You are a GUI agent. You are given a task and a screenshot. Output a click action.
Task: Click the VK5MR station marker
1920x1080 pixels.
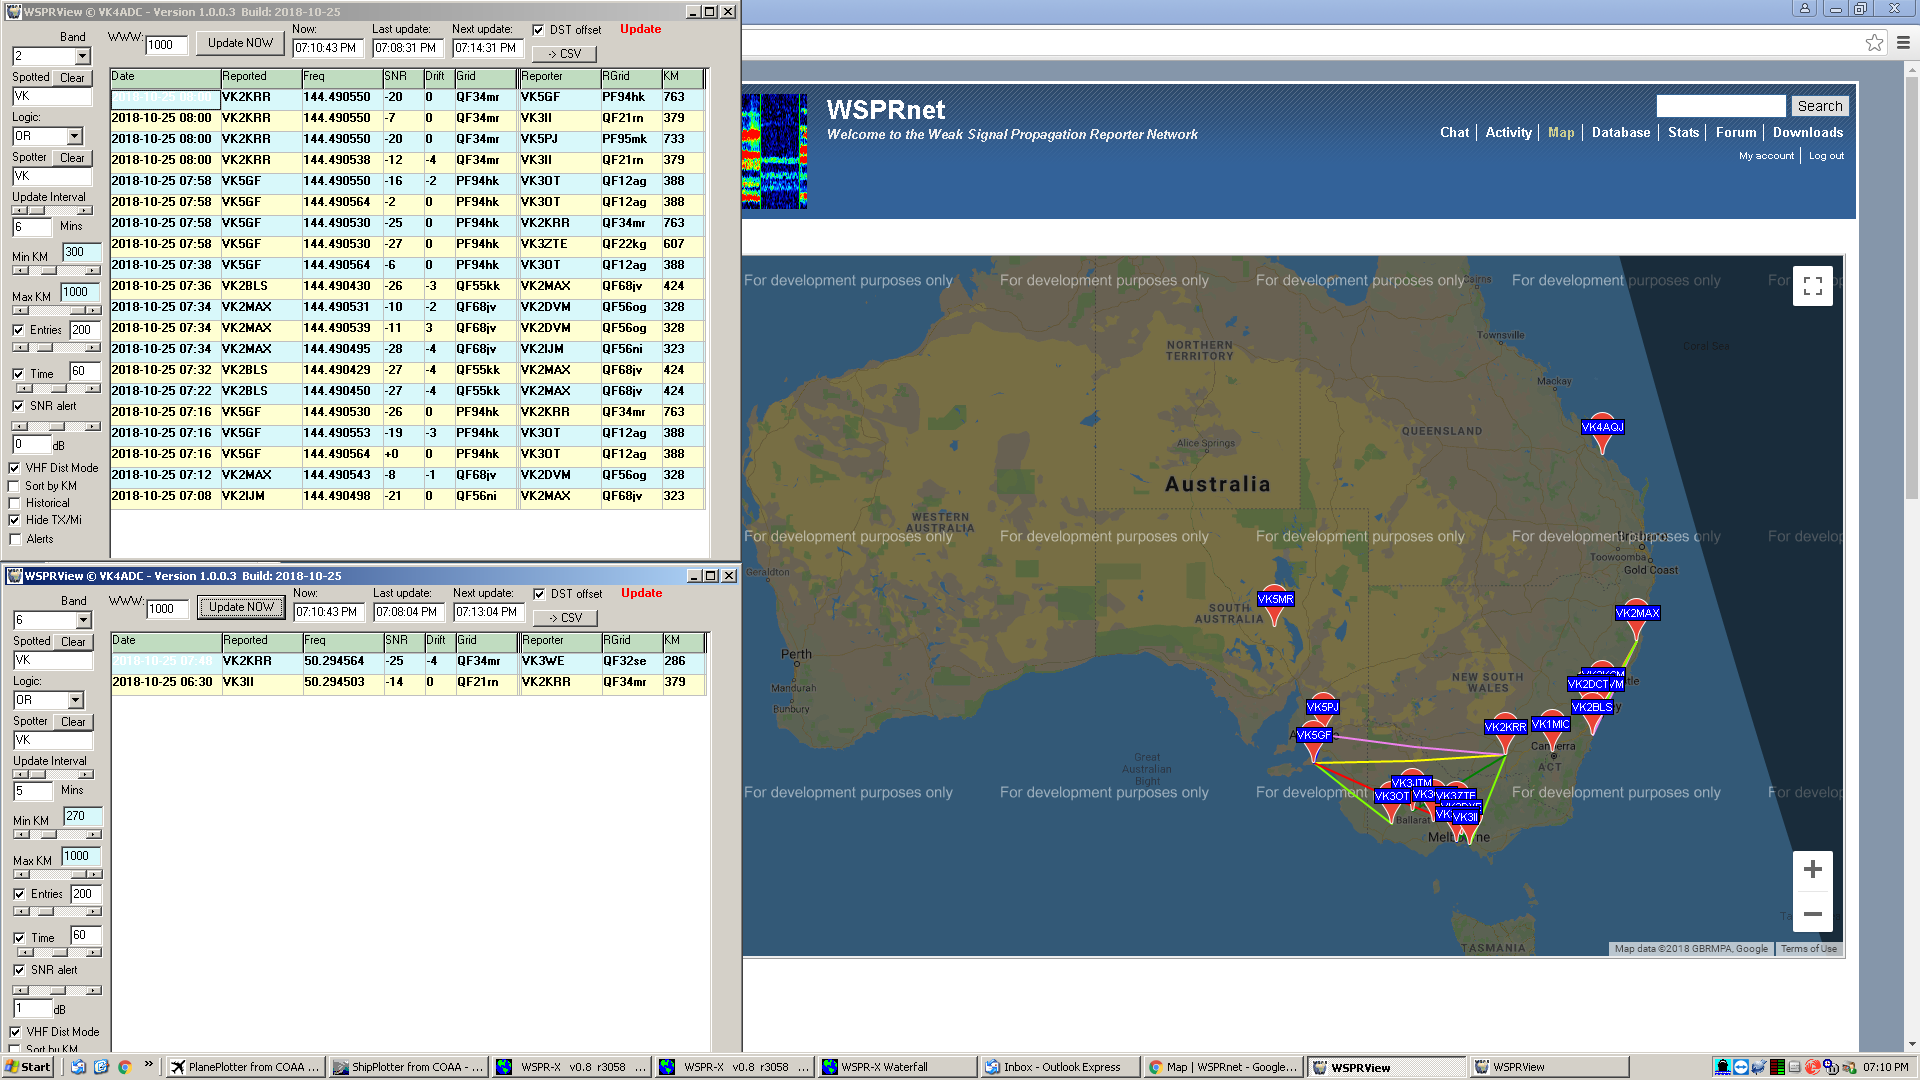tap(1274, 603)
